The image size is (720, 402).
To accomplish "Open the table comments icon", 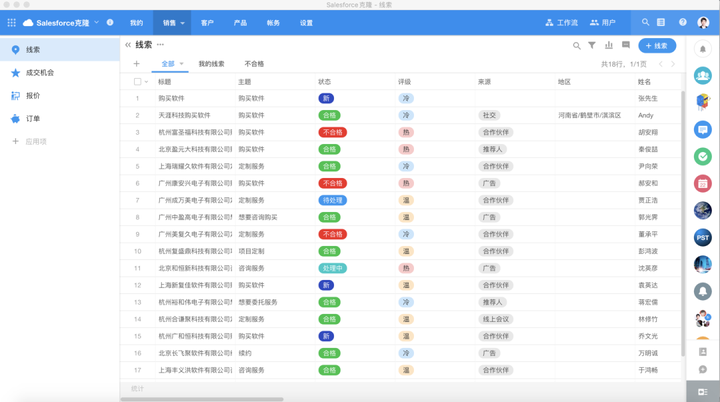I will (x=626, y=45).
